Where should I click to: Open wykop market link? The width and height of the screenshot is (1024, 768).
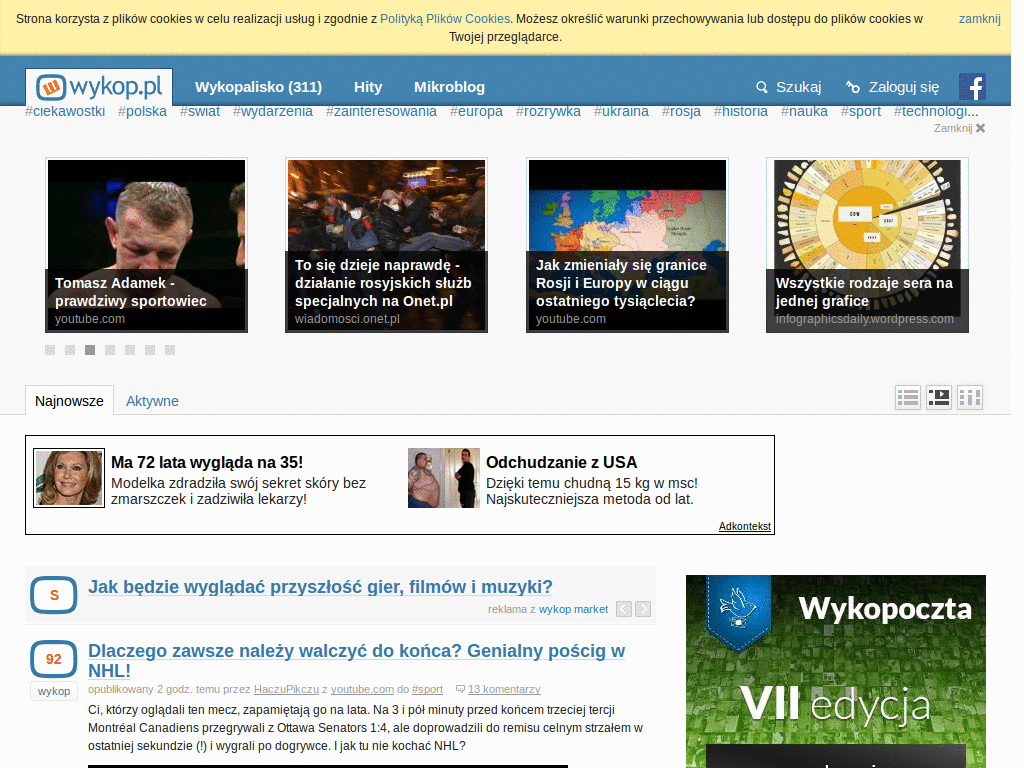pos(573,609)
